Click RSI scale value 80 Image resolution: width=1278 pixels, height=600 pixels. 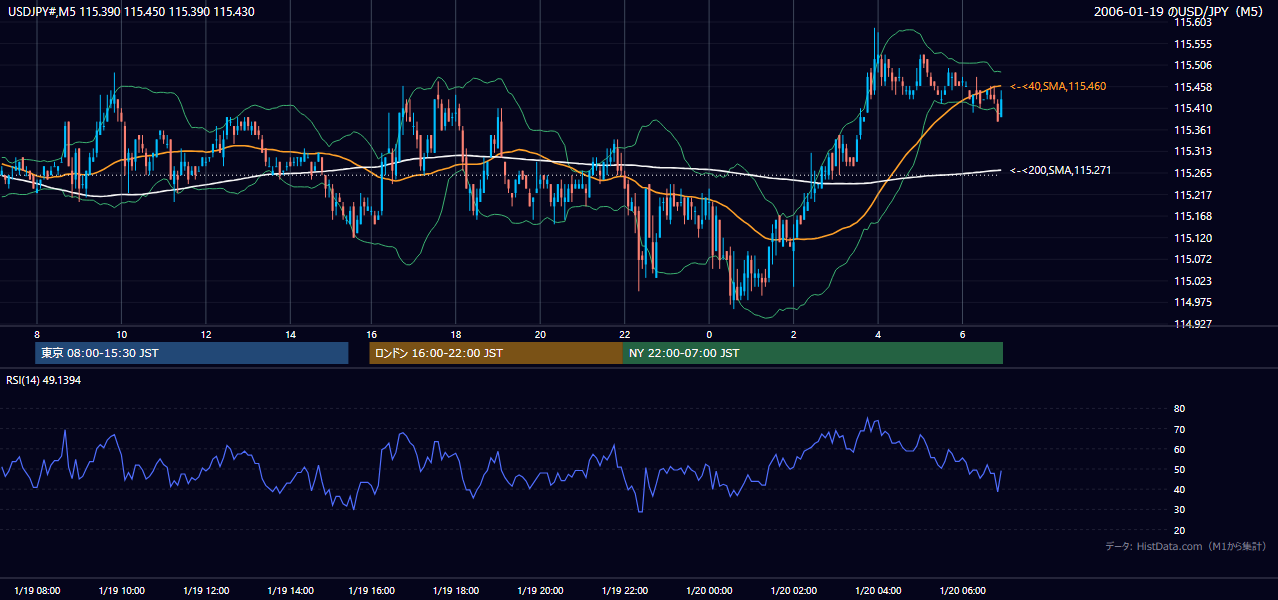[x=1180, y=409]
